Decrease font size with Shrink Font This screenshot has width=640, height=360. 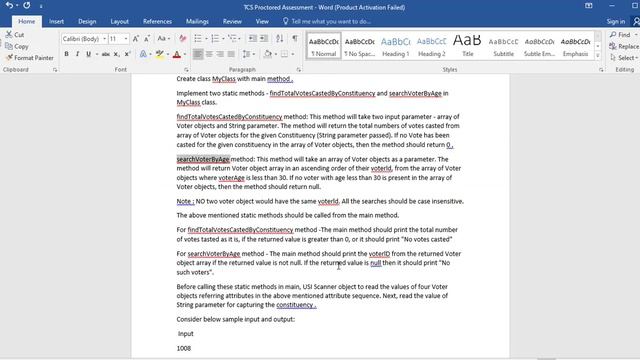tap(147, 39)
